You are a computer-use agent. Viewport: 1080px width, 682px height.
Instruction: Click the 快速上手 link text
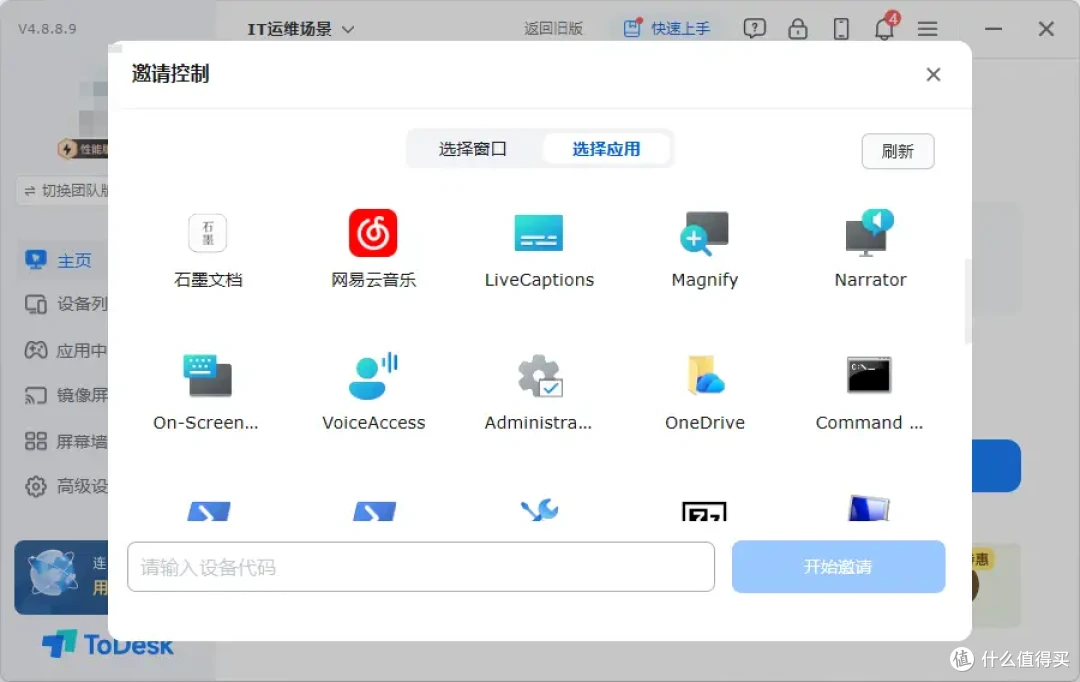(x=681, y=28)
